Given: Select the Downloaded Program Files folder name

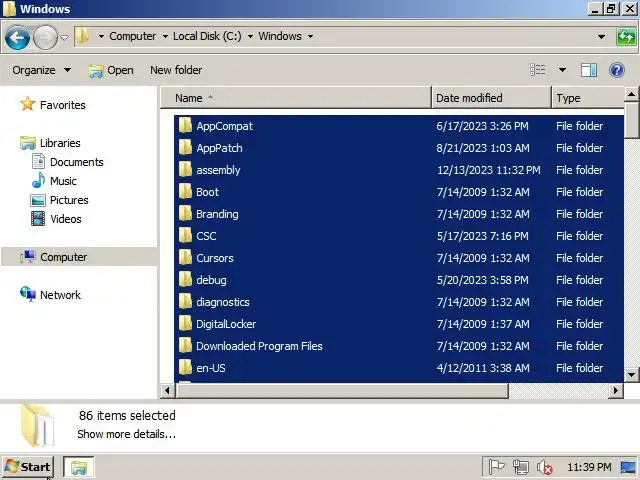Looking at the screenshot, I should click(x=259, y=346).
